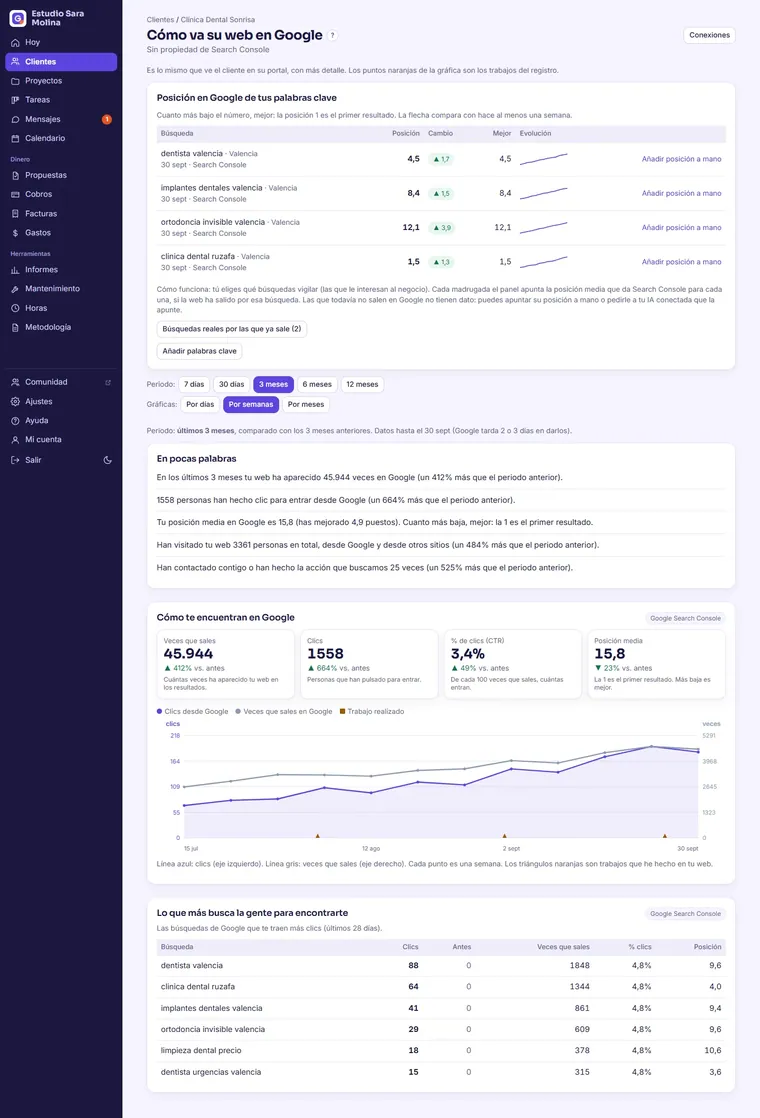Open Informes in the sidebar

pyautogui.click(x=61, y=270)
